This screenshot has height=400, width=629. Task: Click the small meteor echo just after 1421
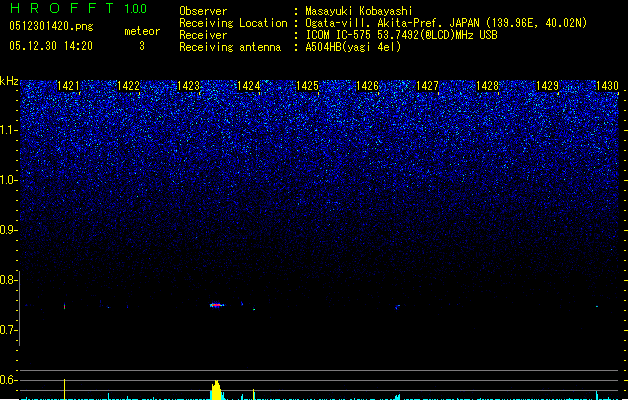click(x=64, y=307)
